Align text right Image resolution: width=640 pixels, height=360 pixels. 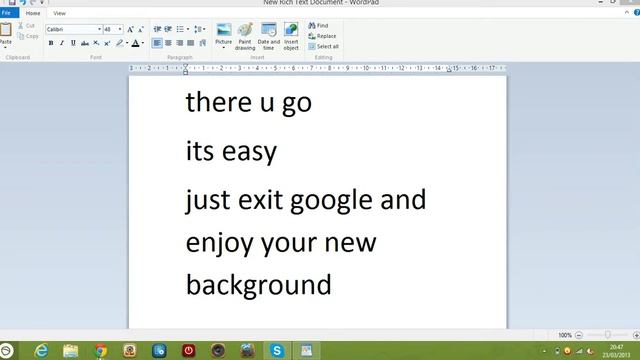pyautogui.click(x=180, y=43)
